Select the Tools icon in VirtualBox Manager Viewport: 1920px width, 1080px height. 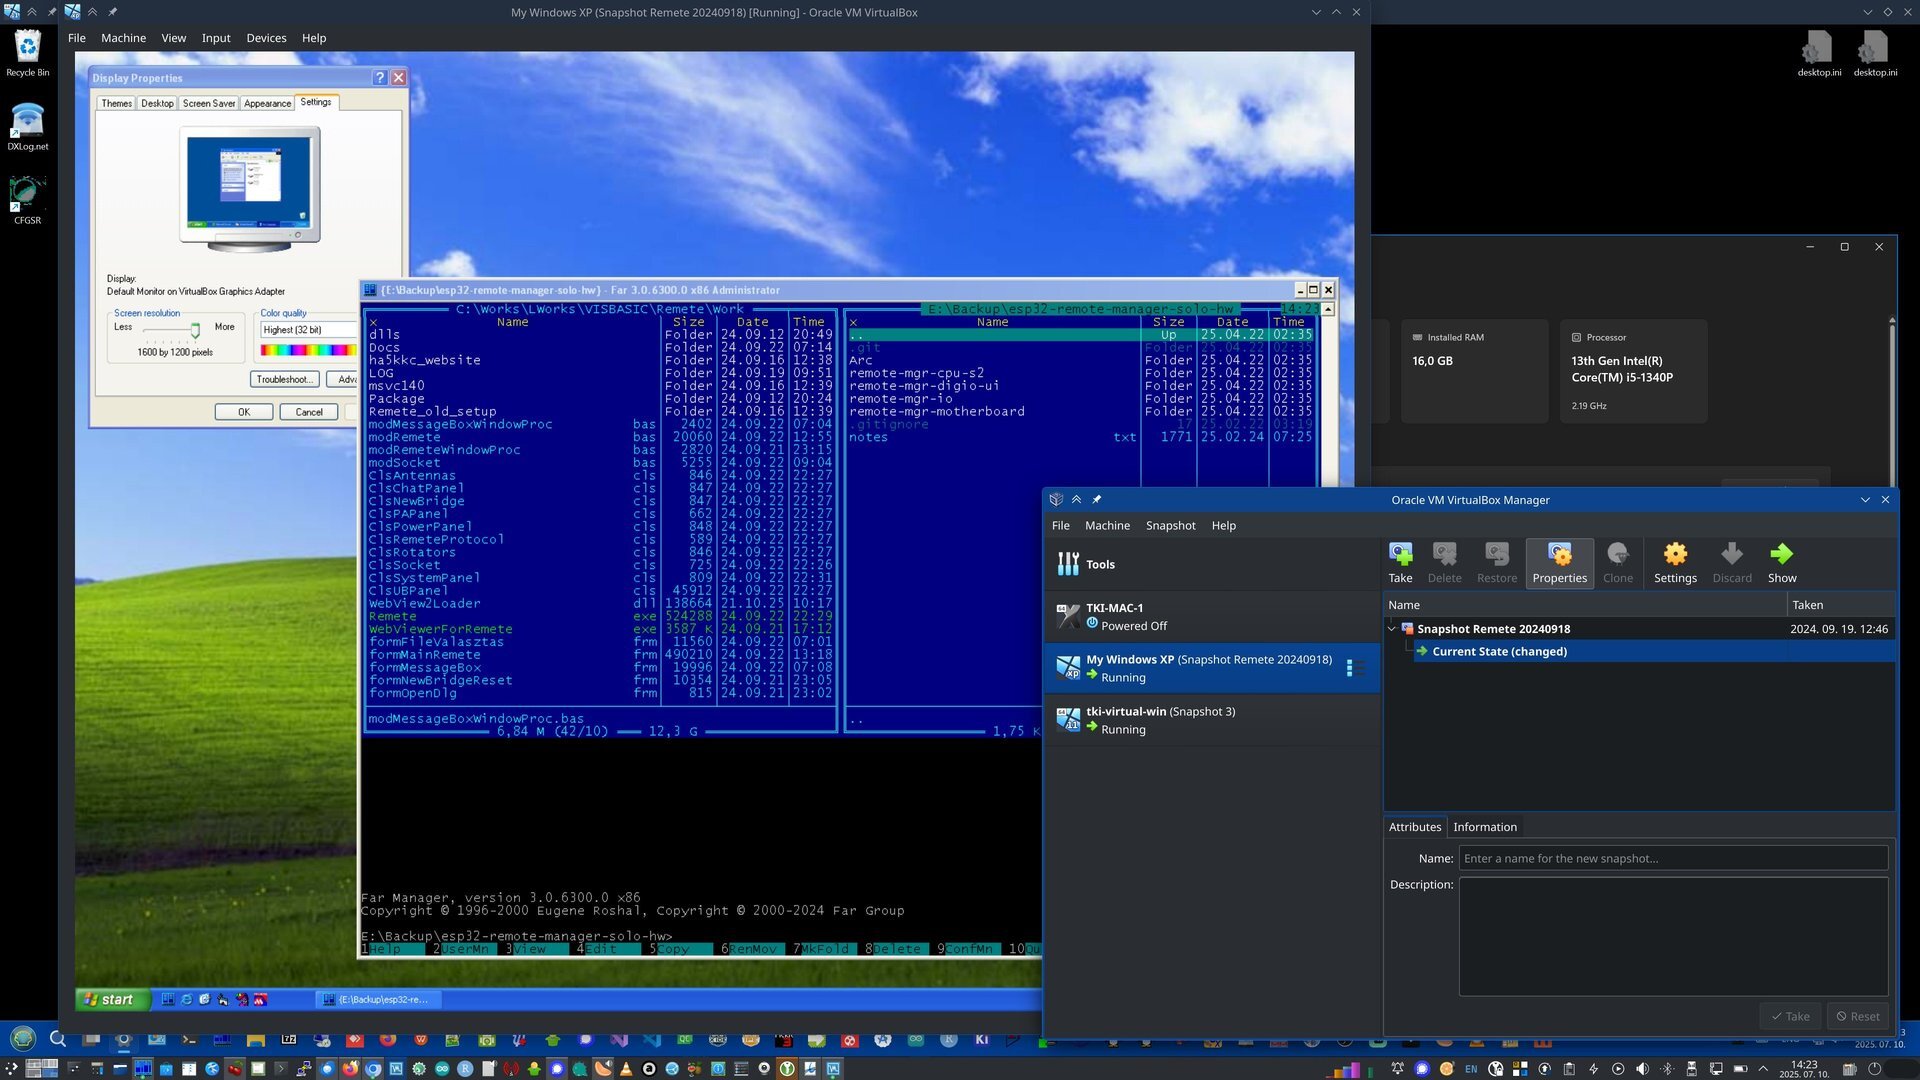click(1068, 564)
